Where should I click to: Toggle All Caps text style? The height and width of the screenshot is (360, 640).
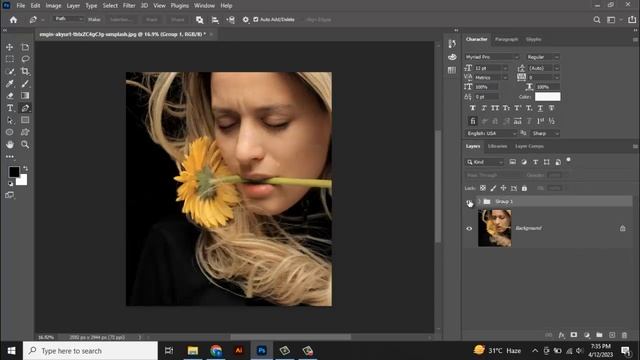tap(495, 108)
